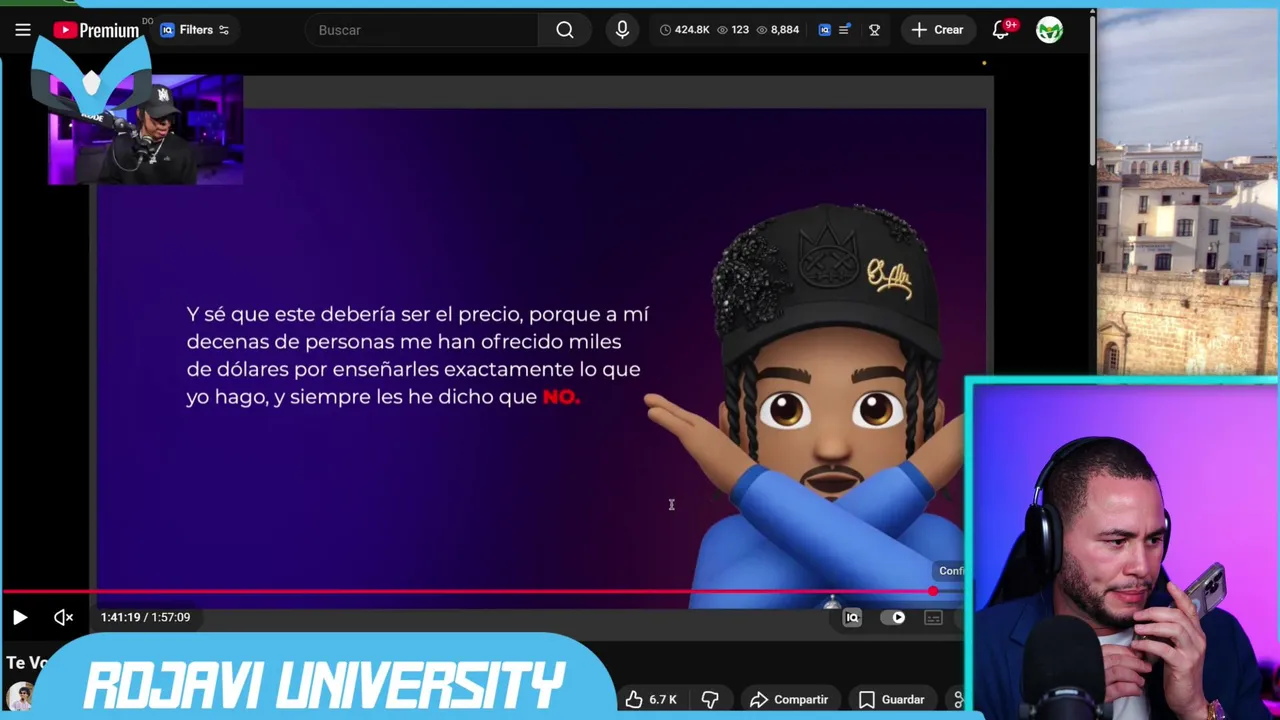
Task: Start voice search with microphone icon
Action: 622,30
